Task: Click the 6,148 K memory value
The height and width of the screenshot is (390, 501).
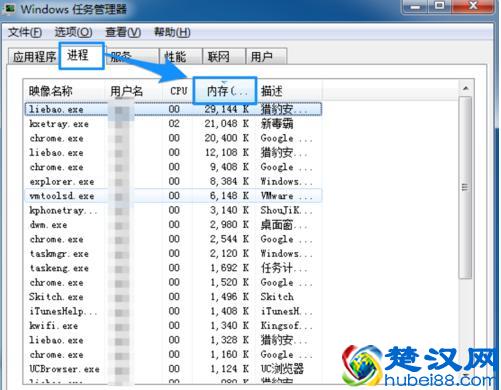Action: click(229, 196)
